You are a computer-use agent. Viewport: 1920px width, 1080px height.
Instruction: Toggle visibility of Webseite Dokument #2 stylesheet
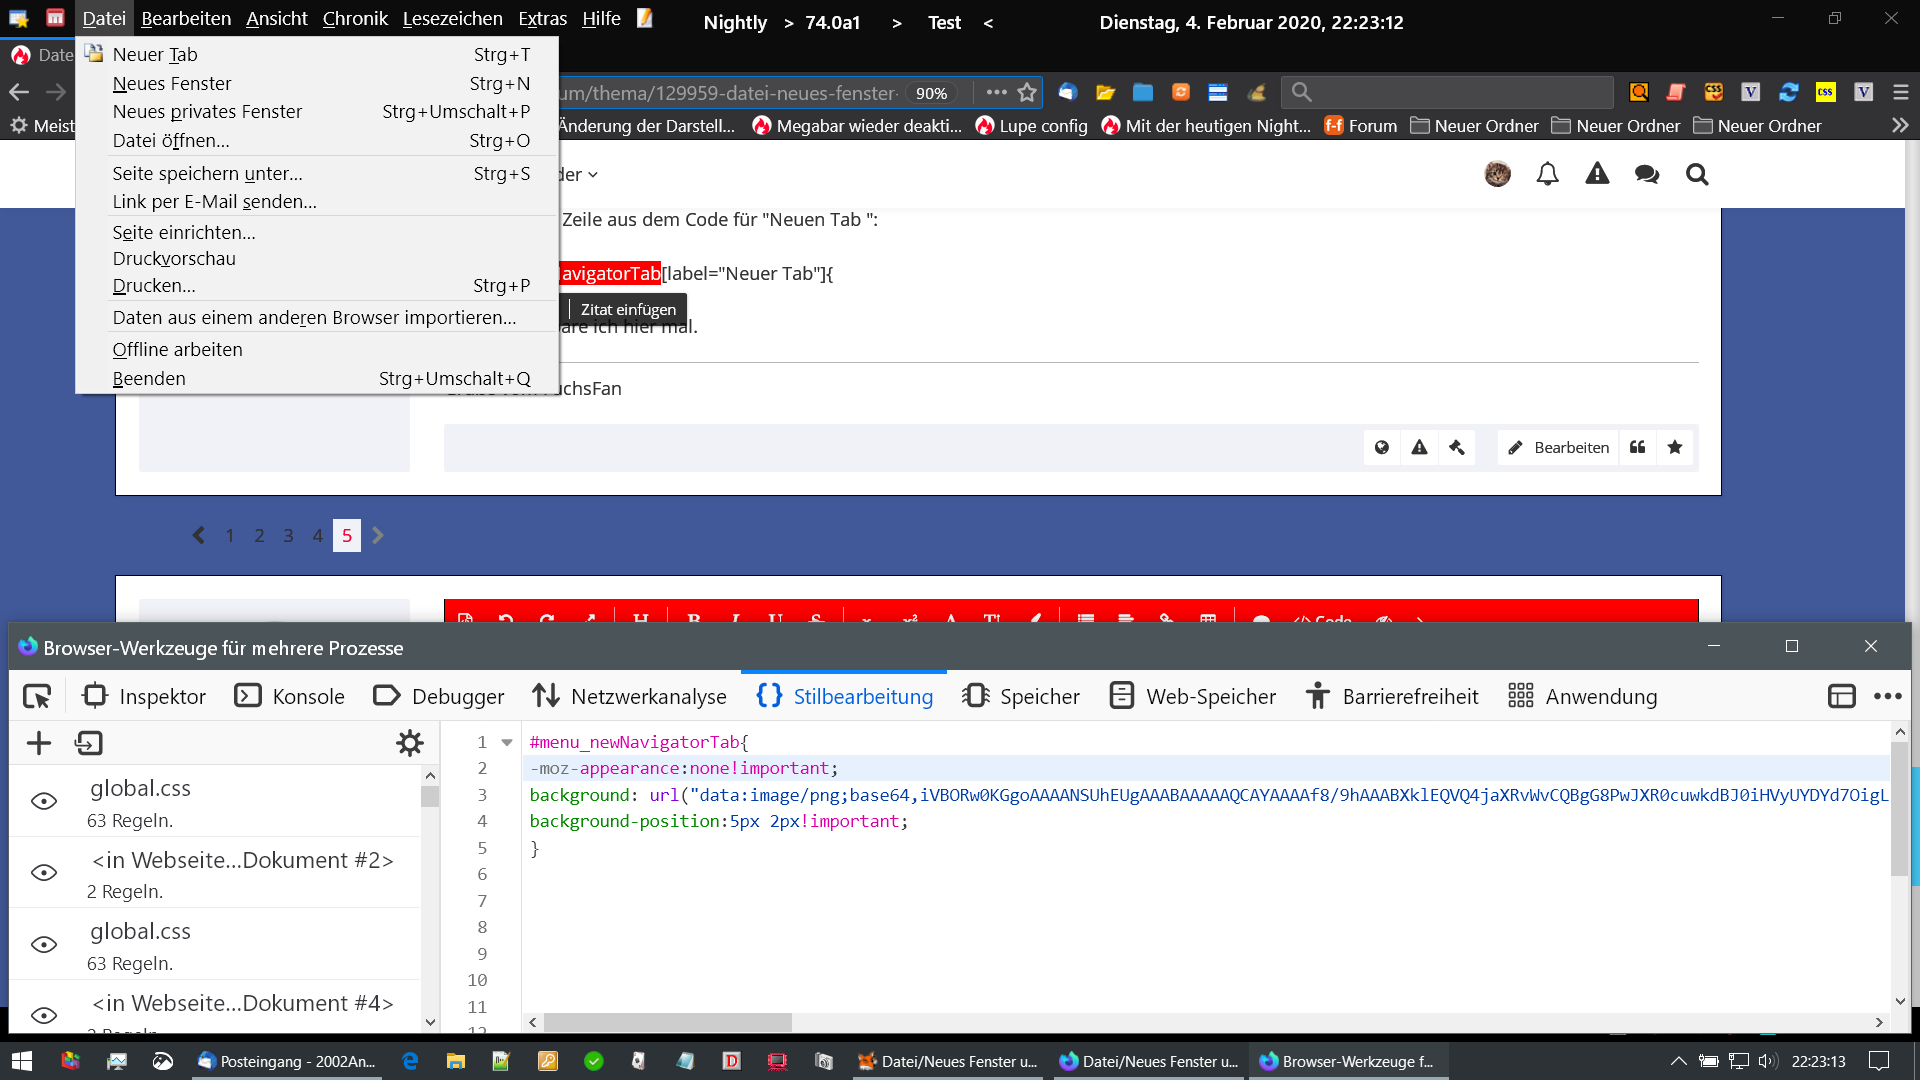(x=44, y=872)
